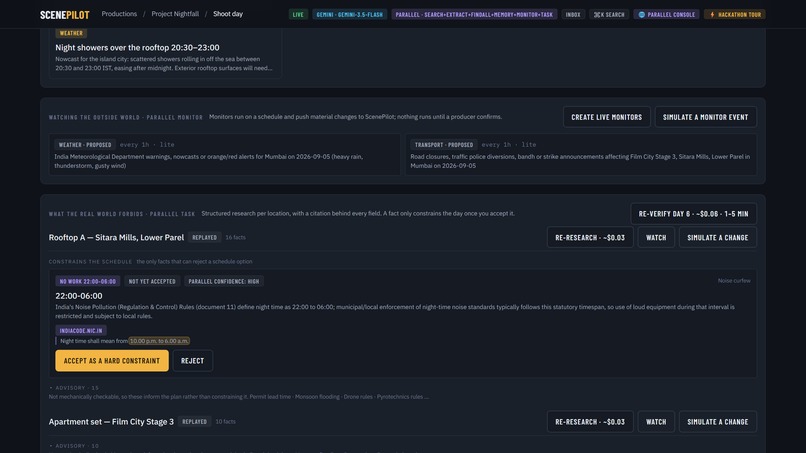Click the Parallel search+extract capabilities badge
Image resolution: width=806 pixels, height=453 pixels.
pyautogui.click(x=474, y=14)
